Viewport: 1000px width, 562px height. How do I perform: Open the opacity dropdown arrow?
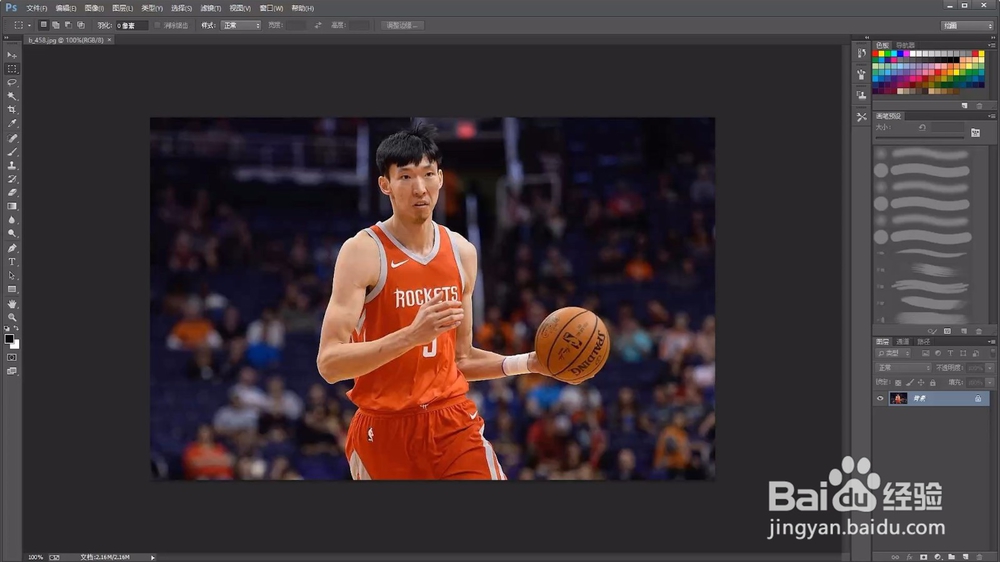[990, 368]
